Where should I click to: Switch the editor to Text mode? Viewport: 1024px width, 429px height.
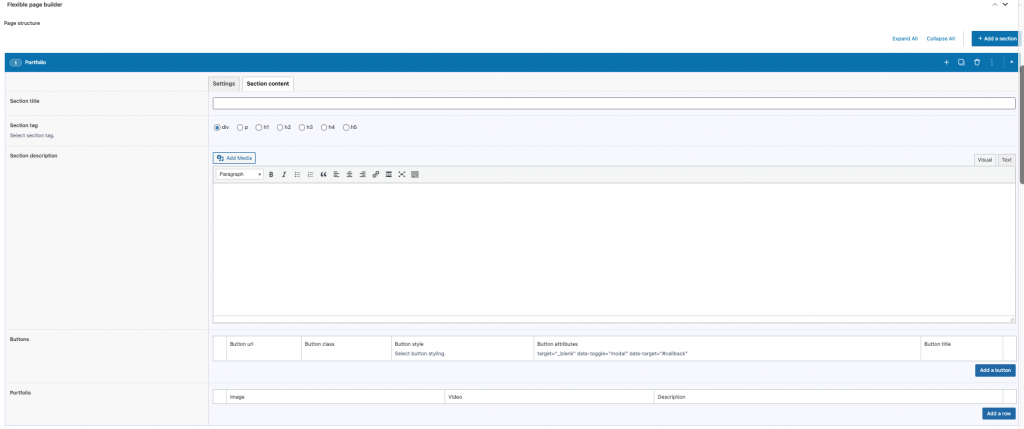(x=1006, y=160)
